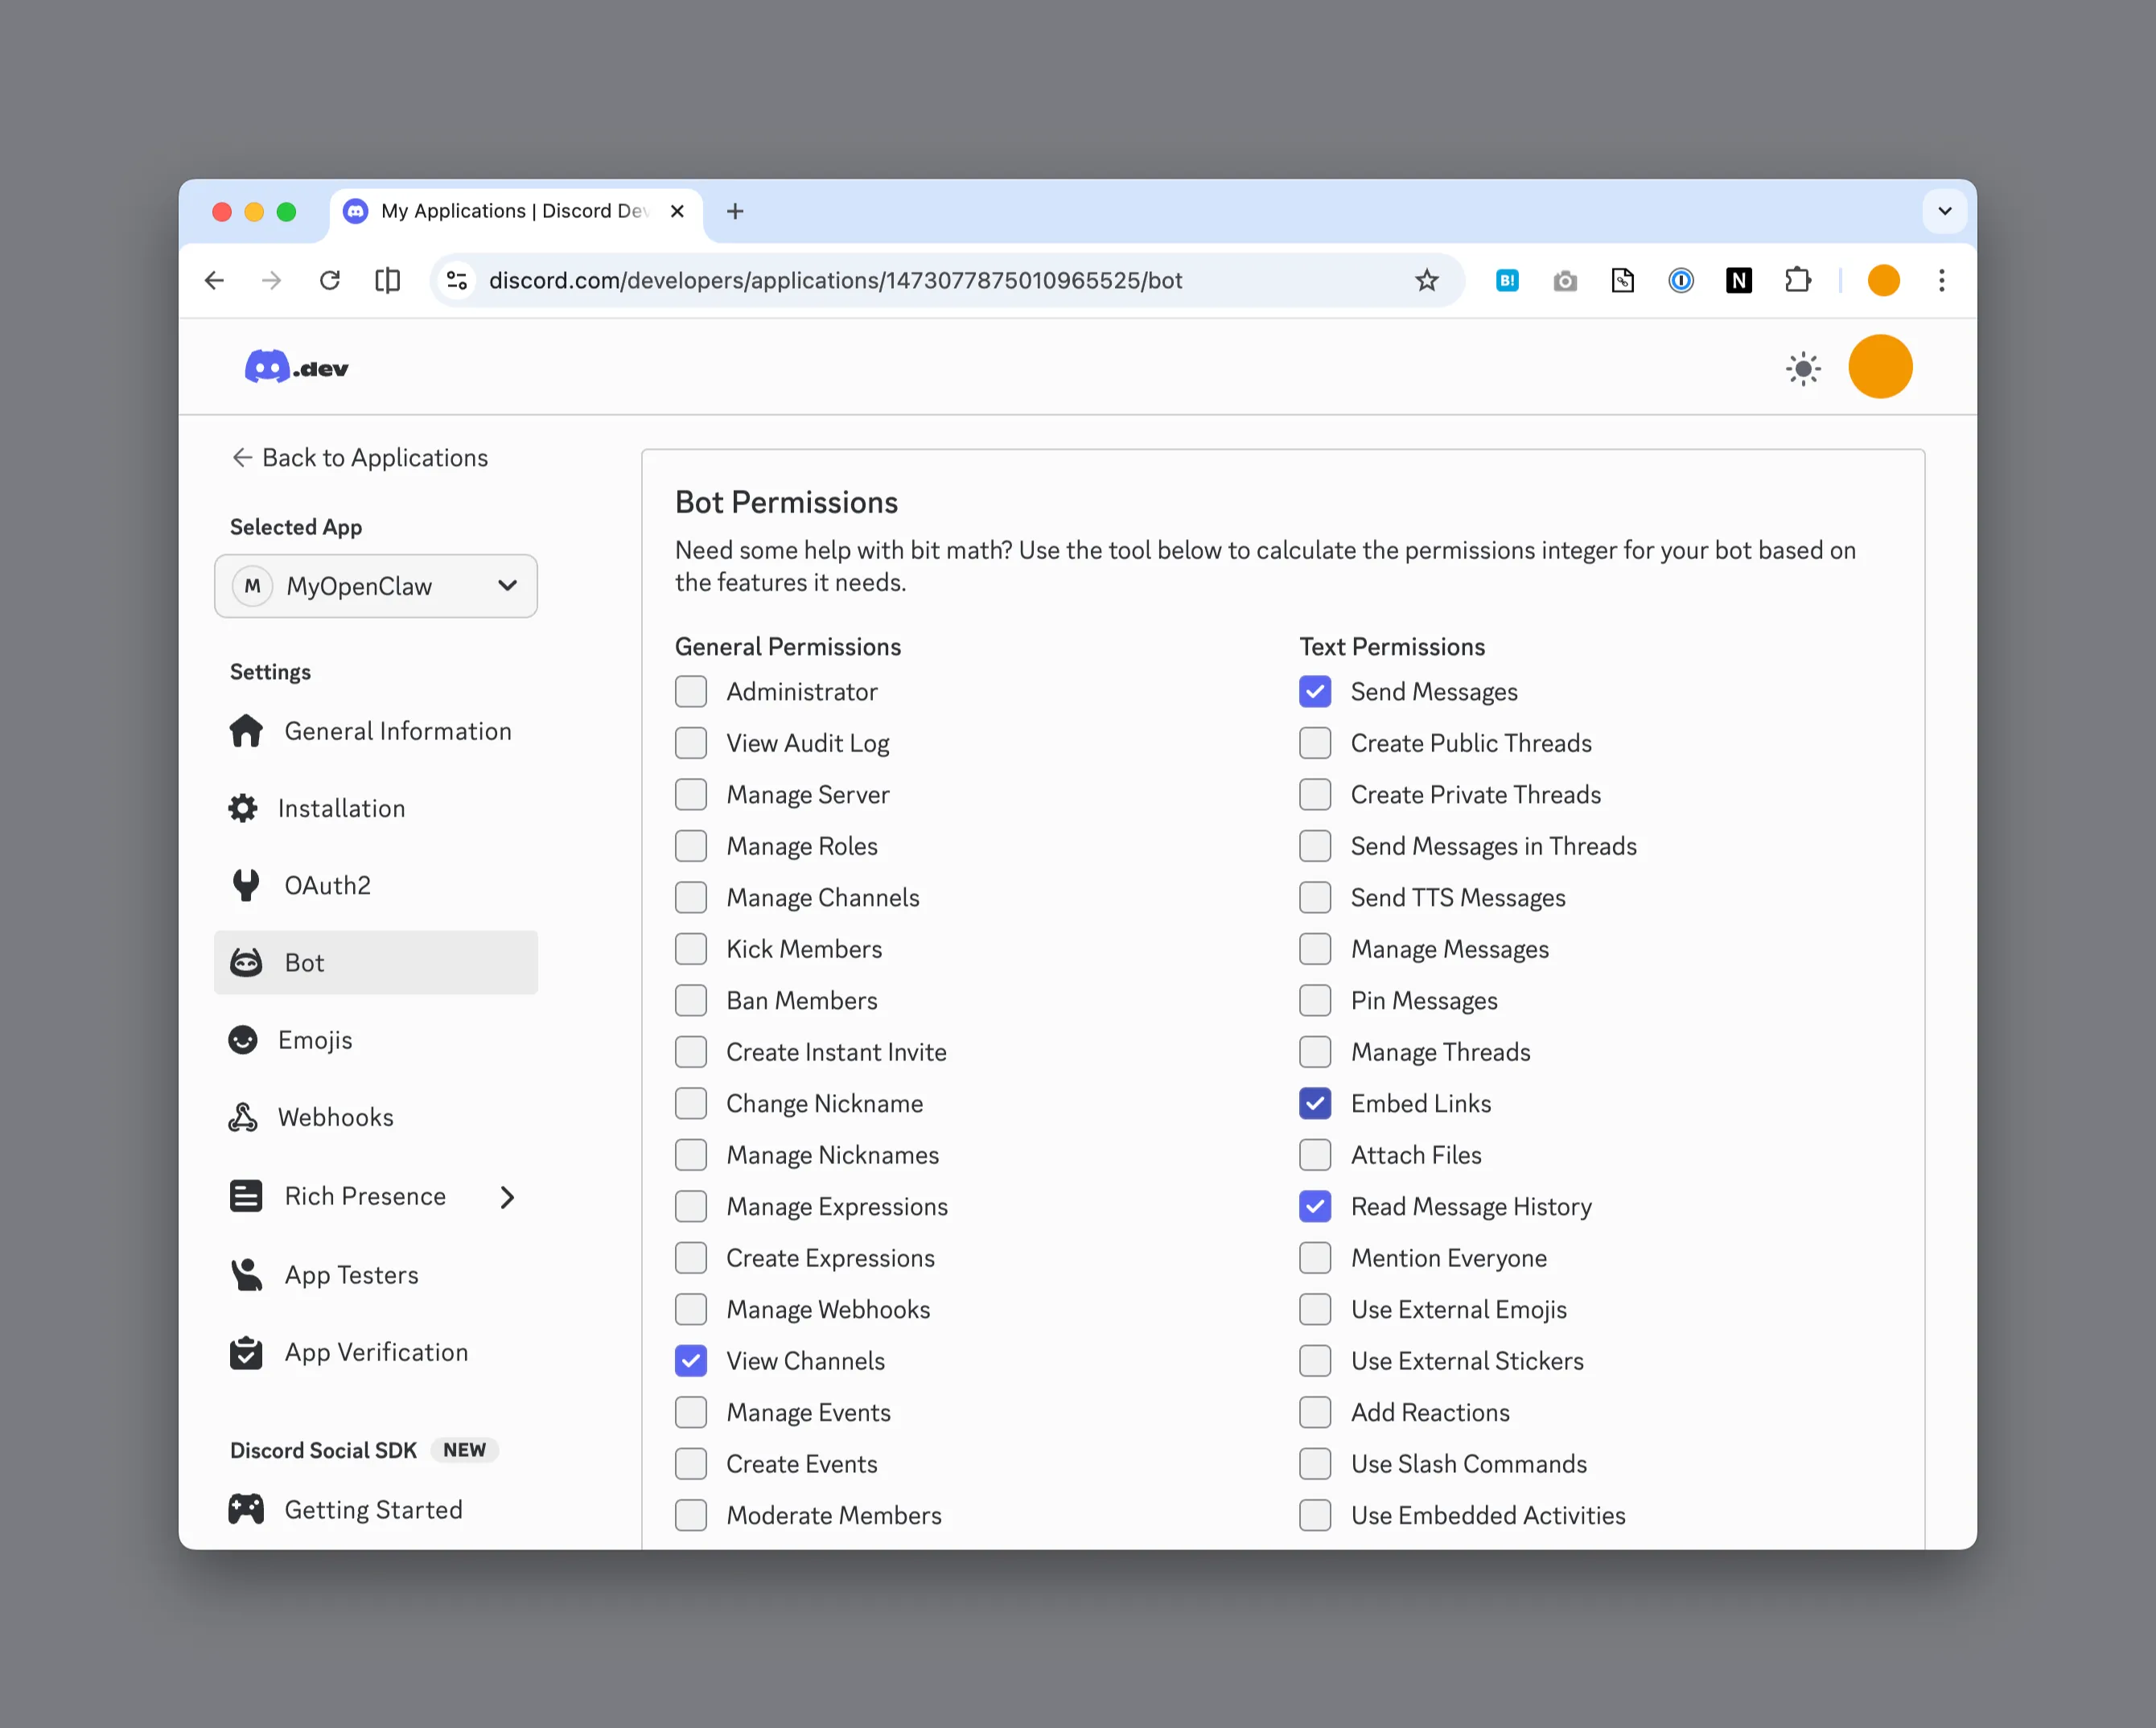This screenshot has width=2156, height=1728.
Task: Open the 1Password extension icon
Action: pos(1681,281)
